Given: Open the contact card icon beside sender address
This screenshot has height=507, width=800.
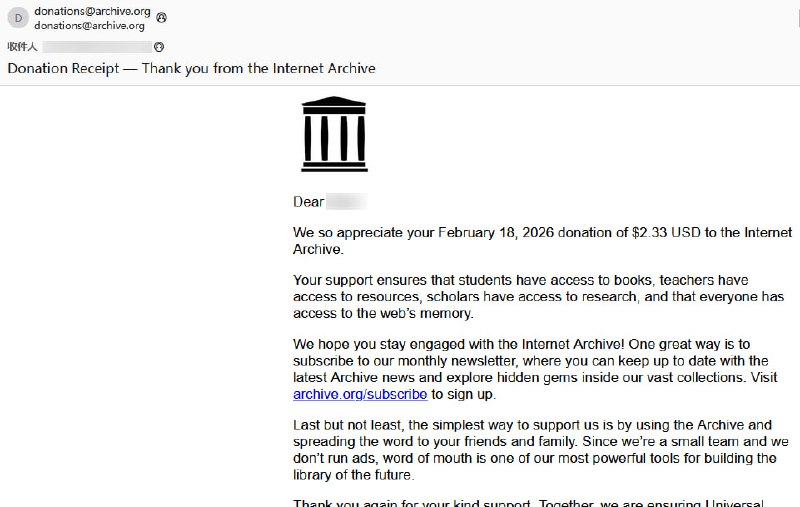Looking at the screenshot, I should pos(161,18).
